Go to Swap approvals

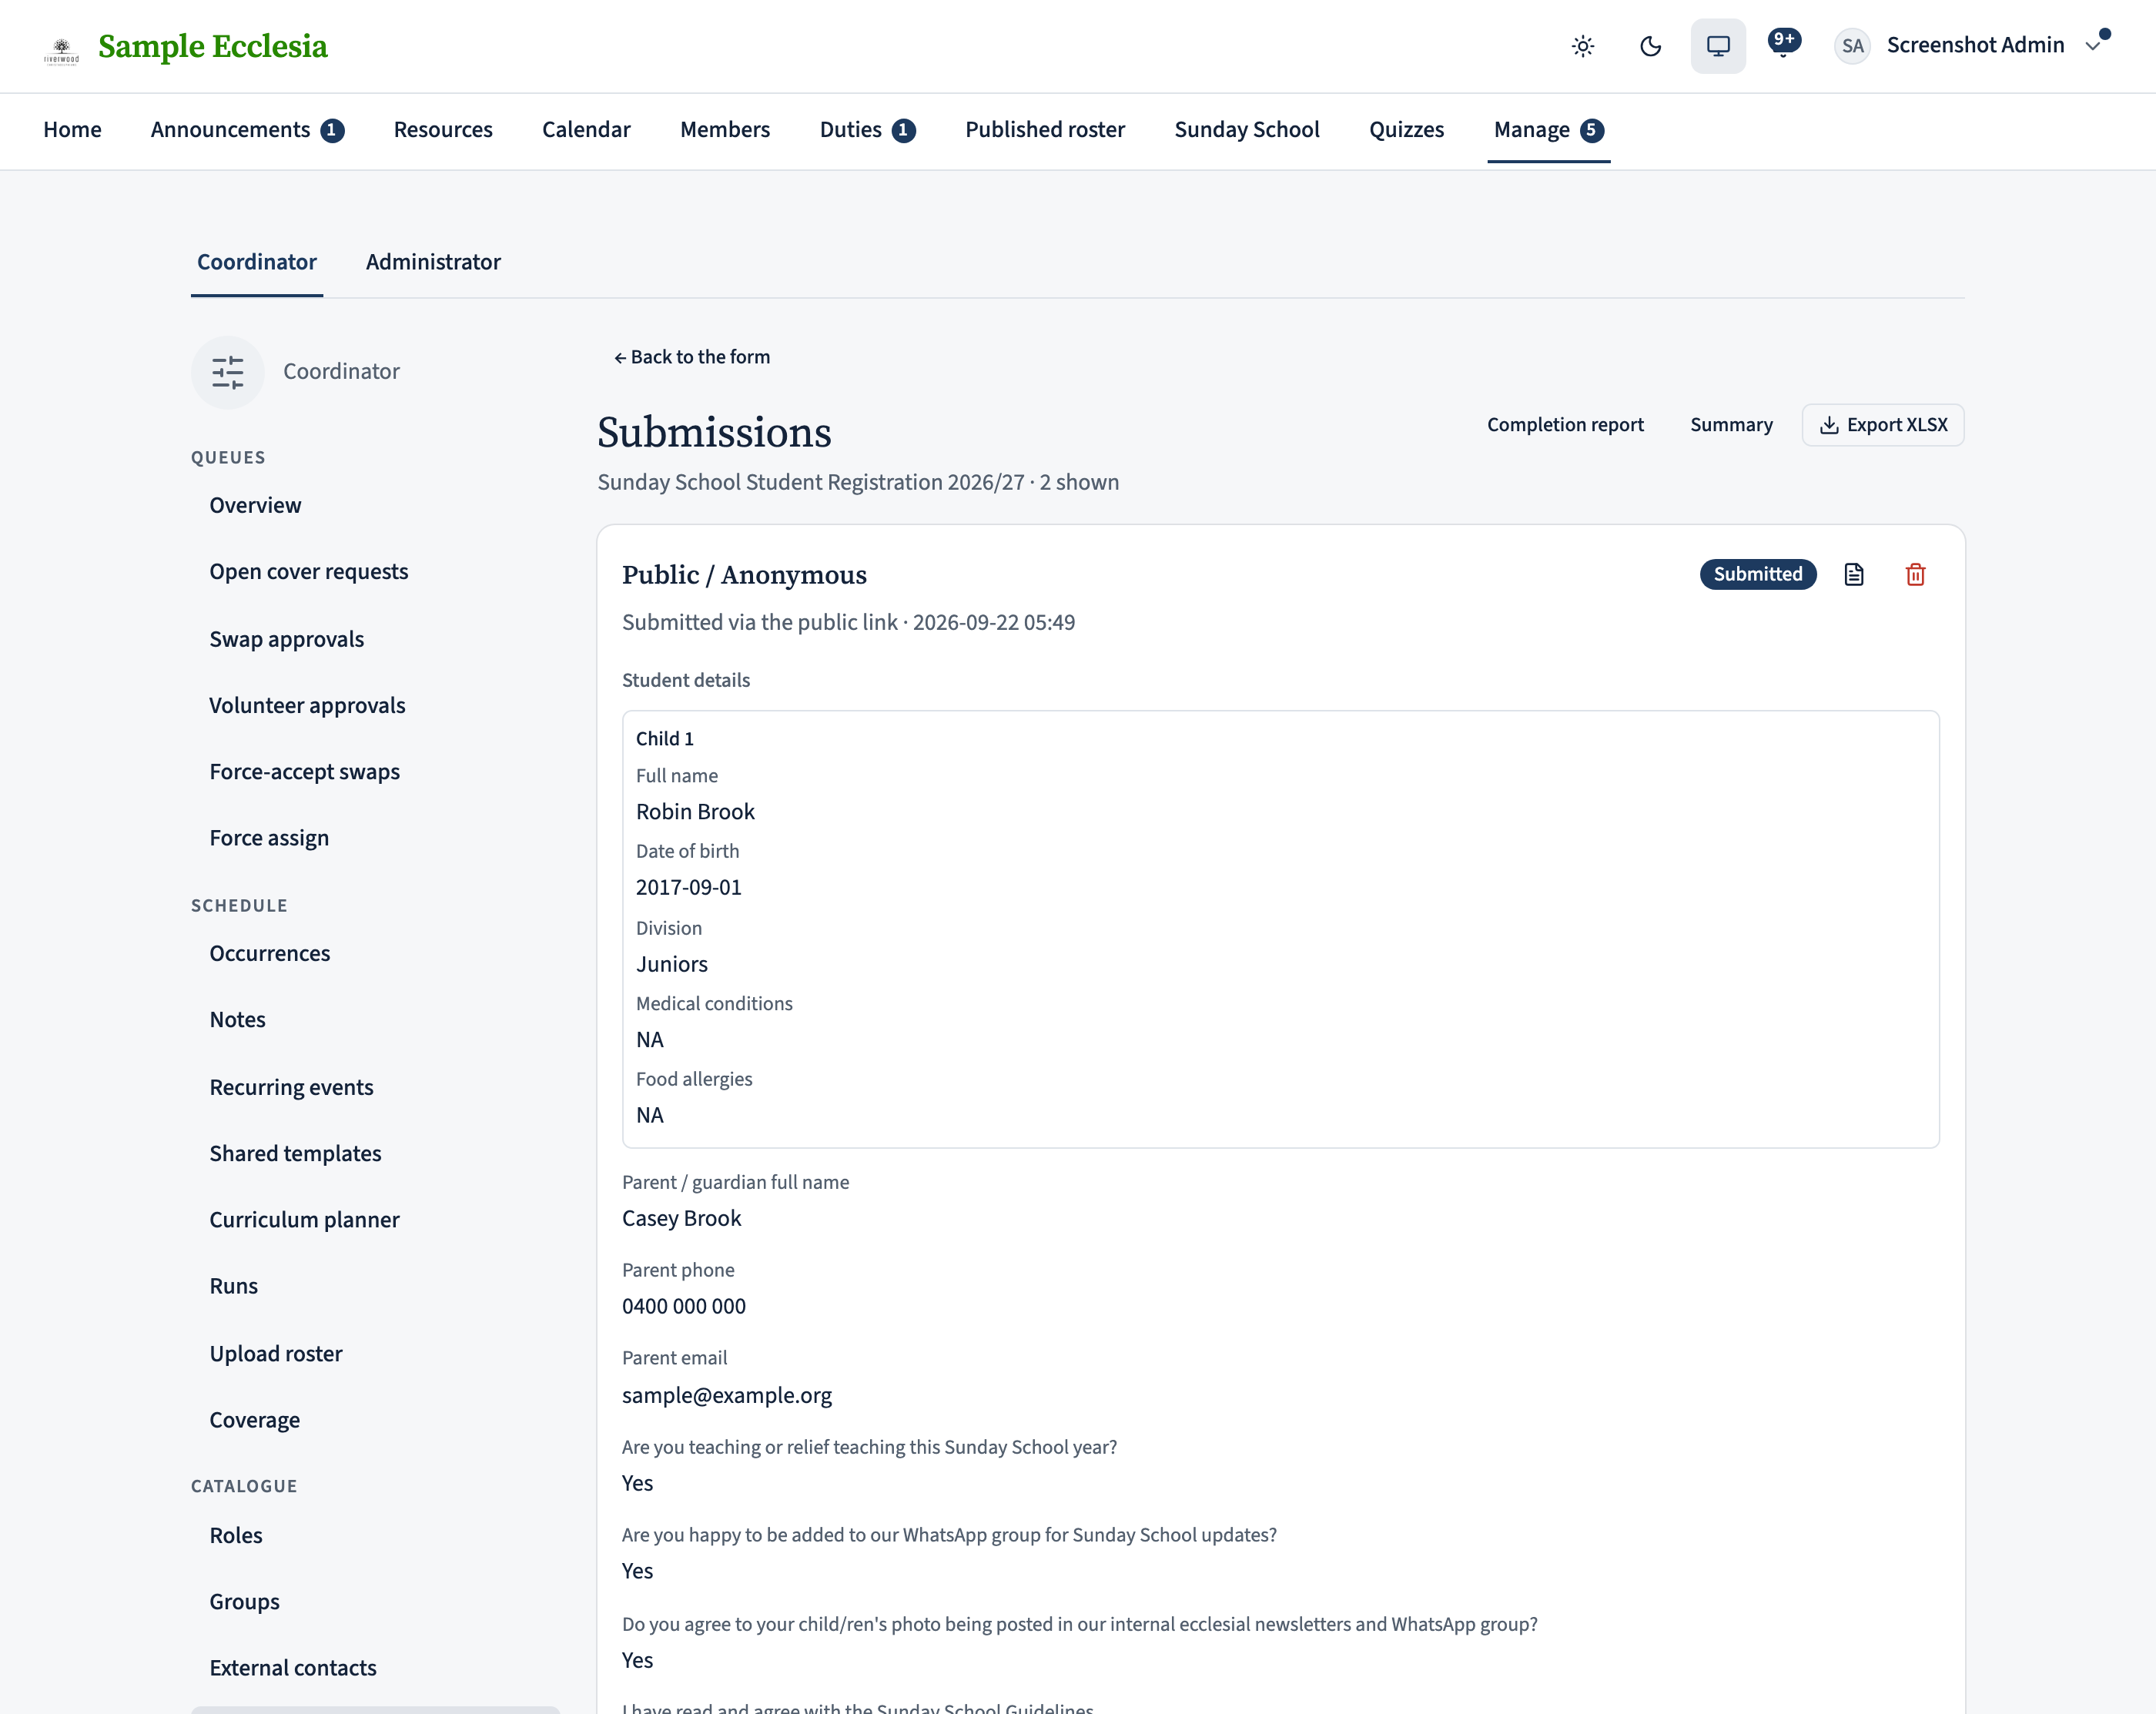286,639
